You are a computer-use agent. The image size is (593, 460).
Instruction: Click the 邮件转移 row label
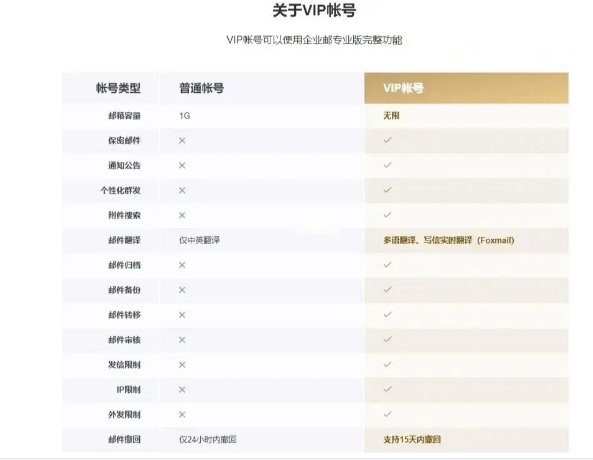(124, 315)
